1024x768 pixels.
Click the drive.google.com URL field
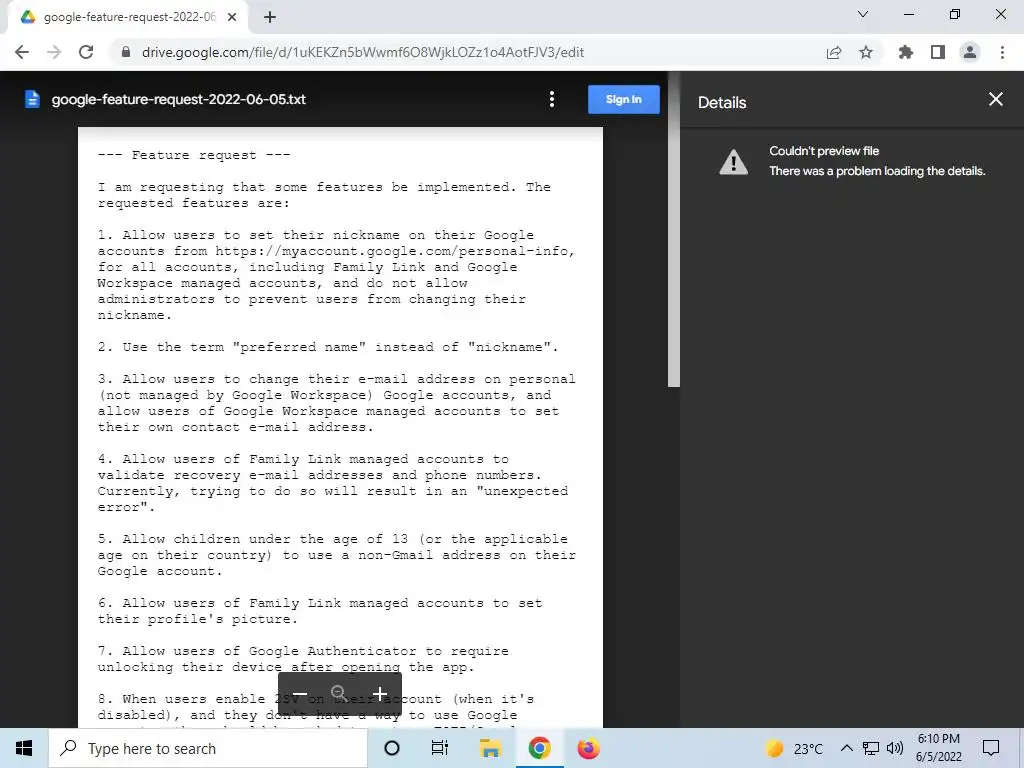point(362,52)
